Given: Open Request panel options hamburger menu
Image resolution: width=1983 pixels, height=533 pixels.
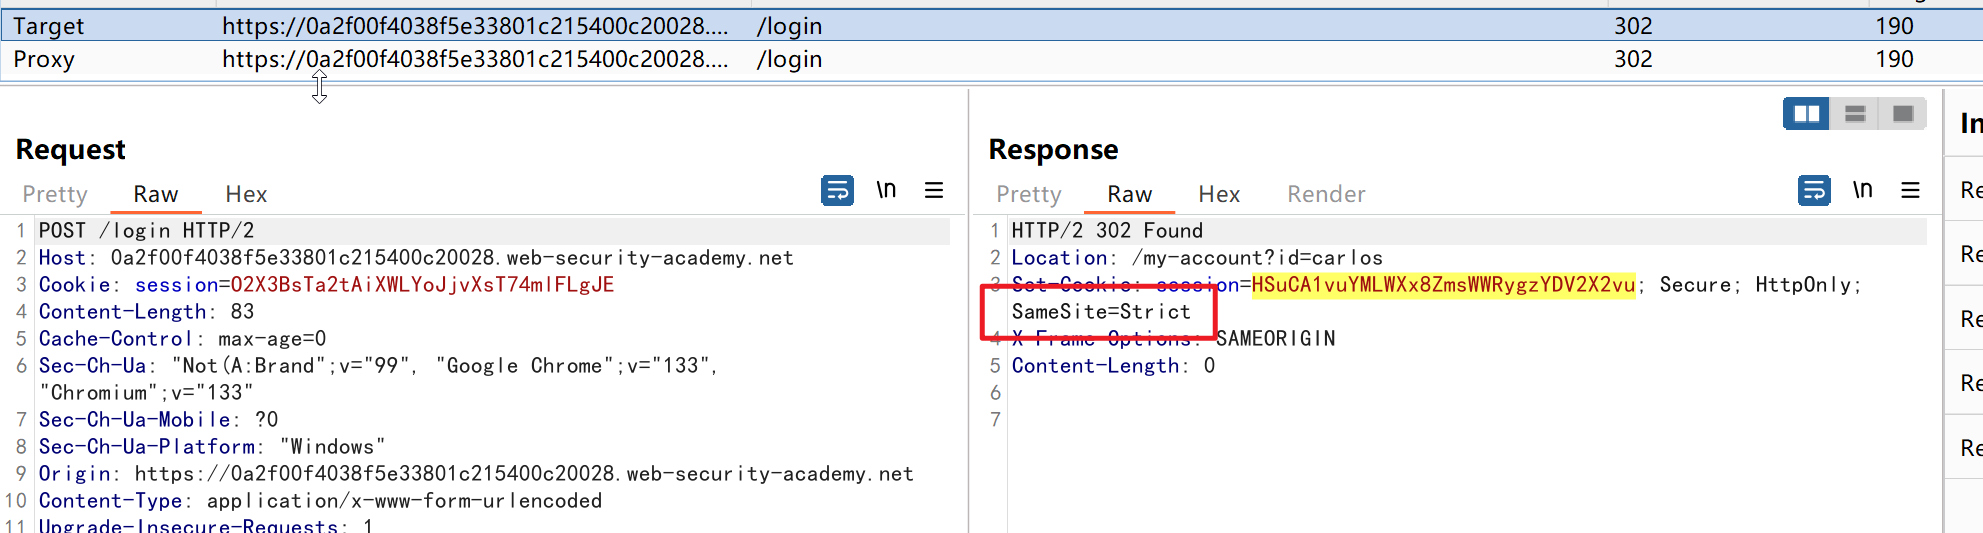Looking at the screenshot, I should click(934, 190).
